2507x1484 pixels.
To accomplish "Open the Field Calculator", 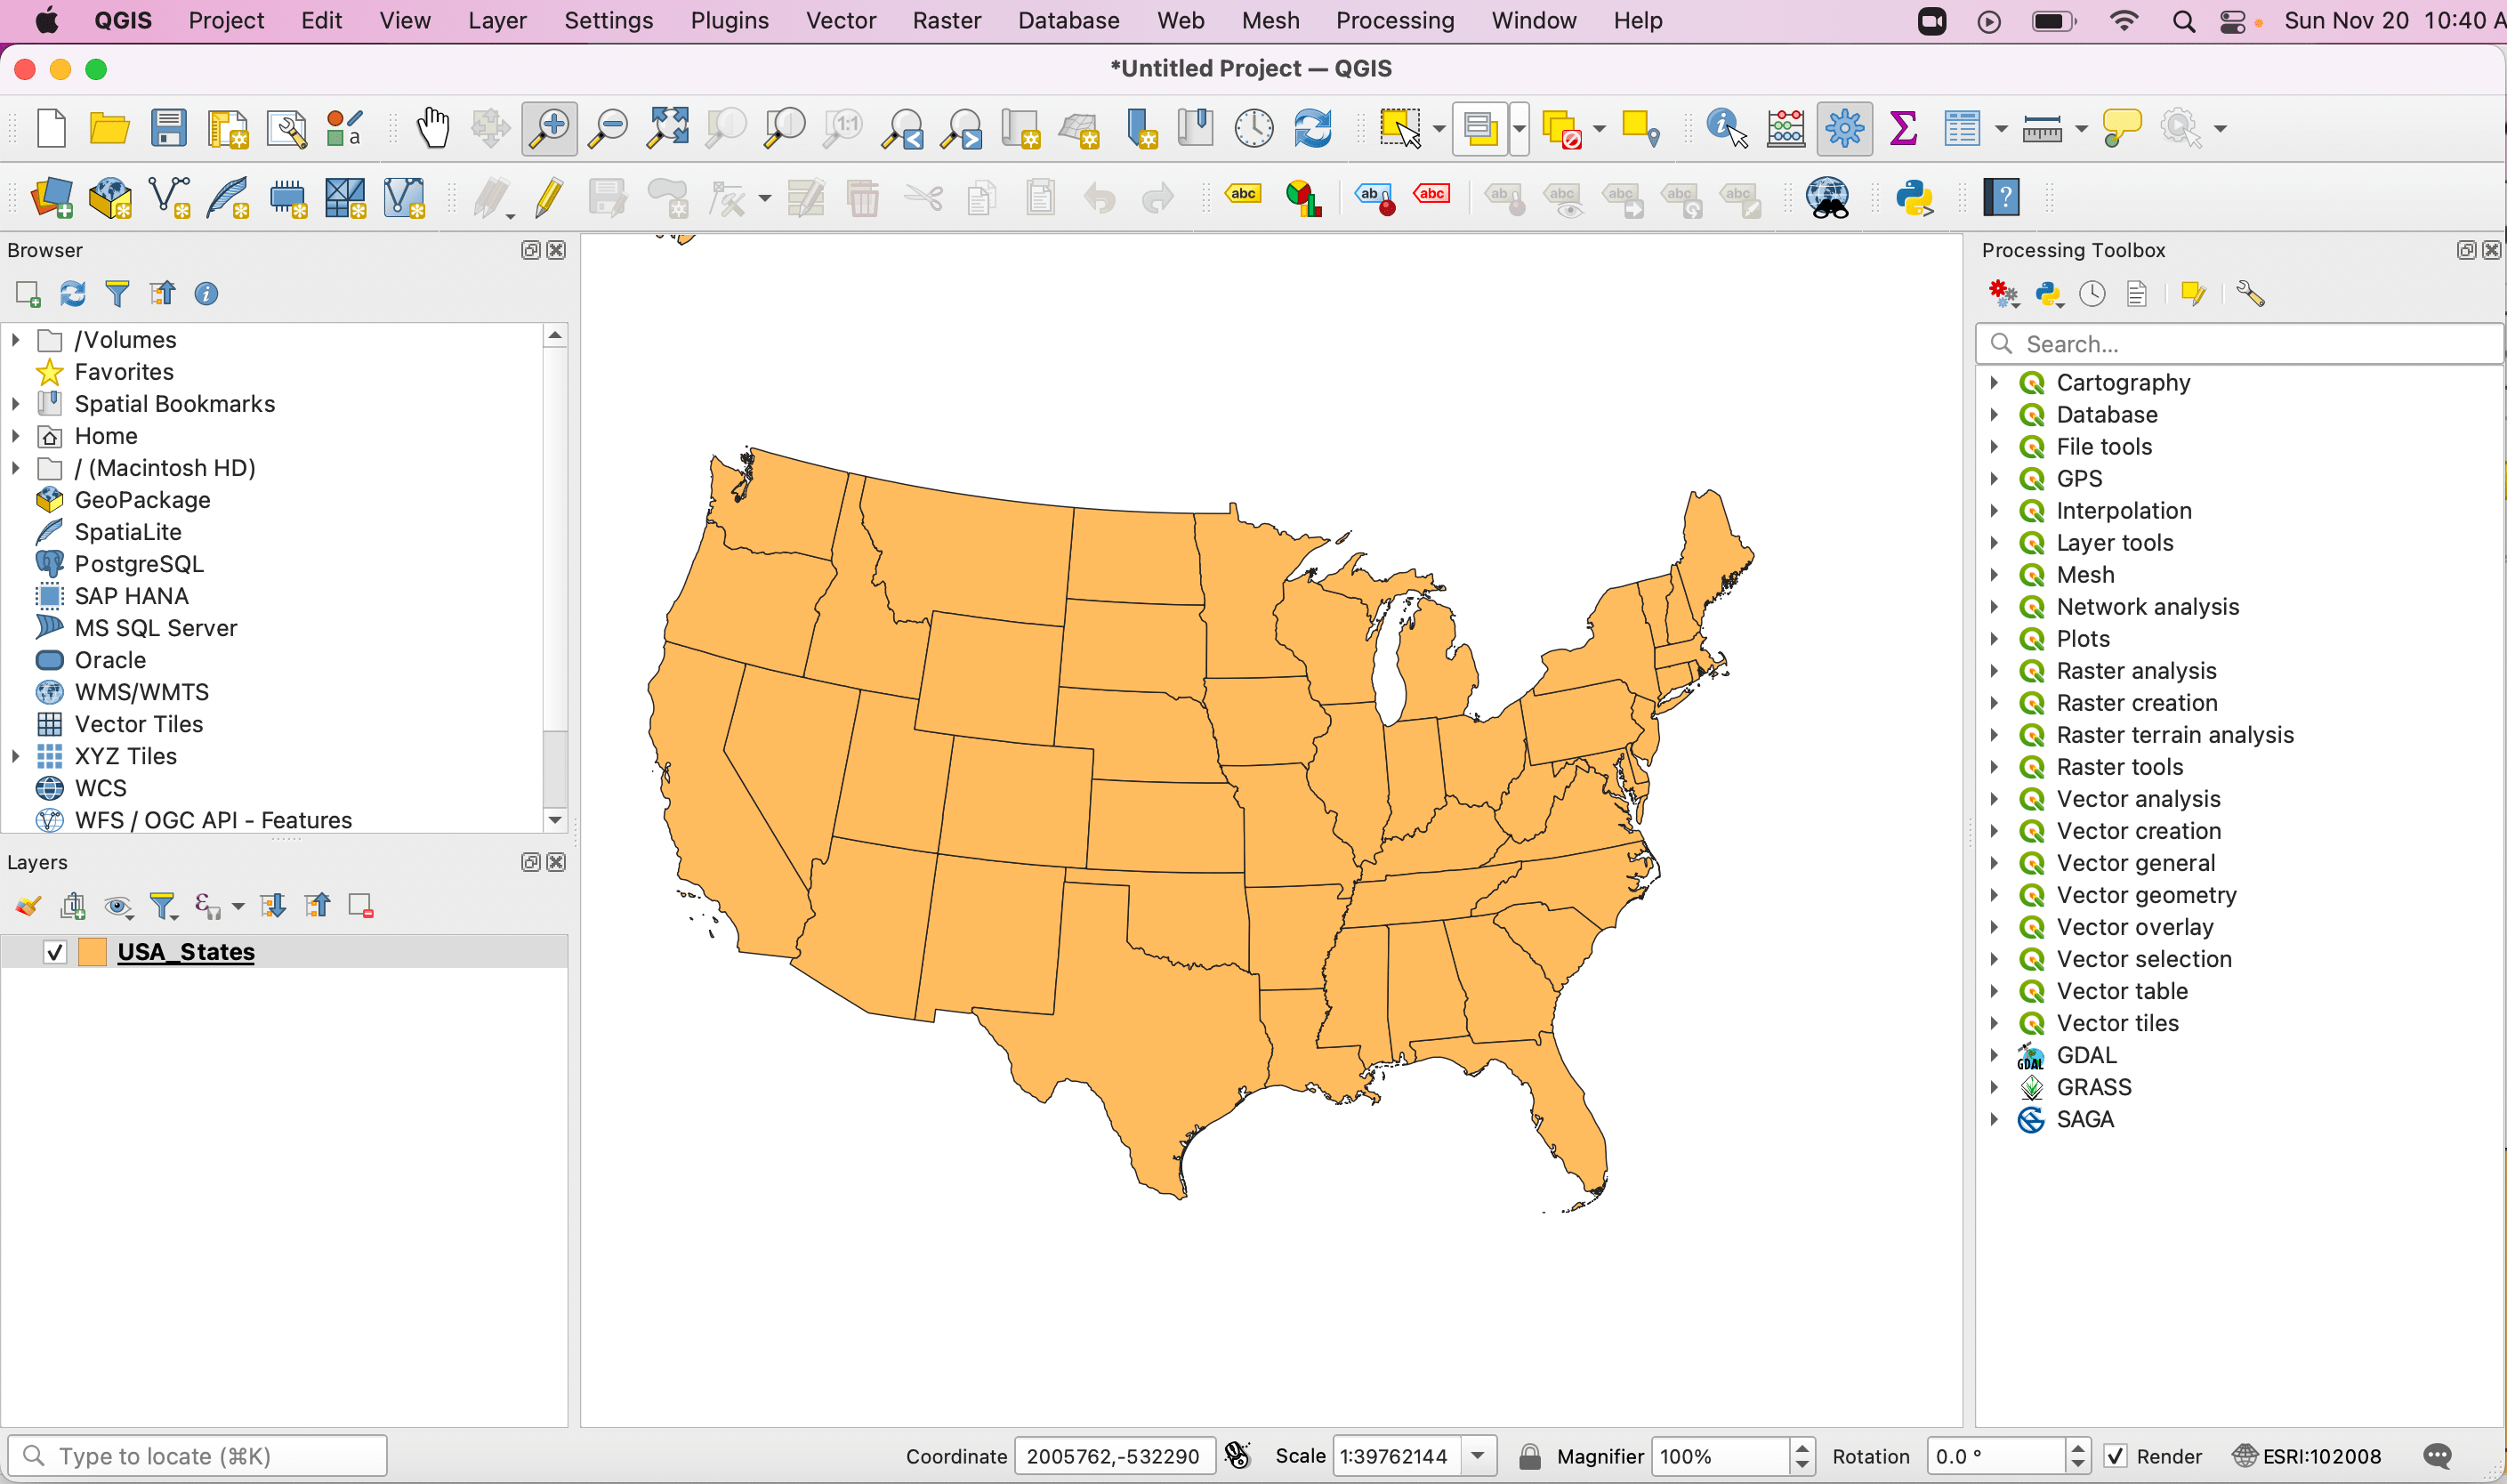I will point(1786,128).
